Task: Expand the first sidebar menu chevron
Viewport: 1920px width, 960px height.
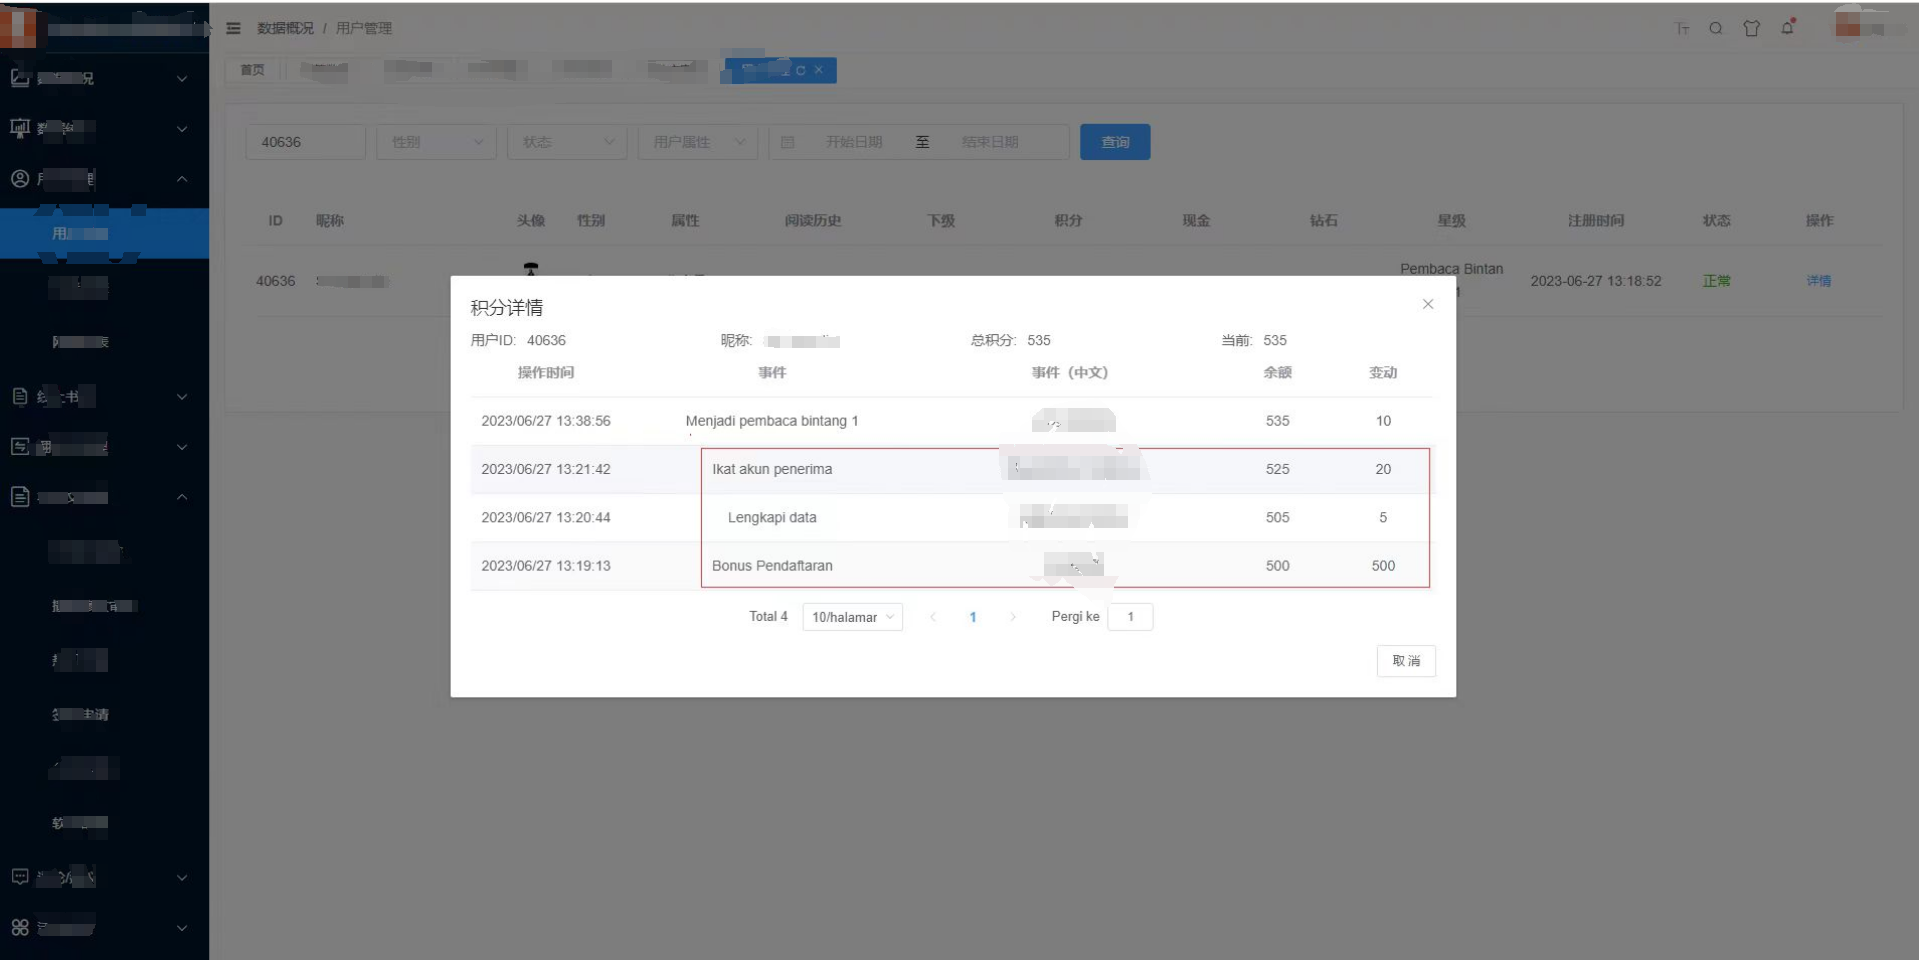Action: tap(182, 78)
